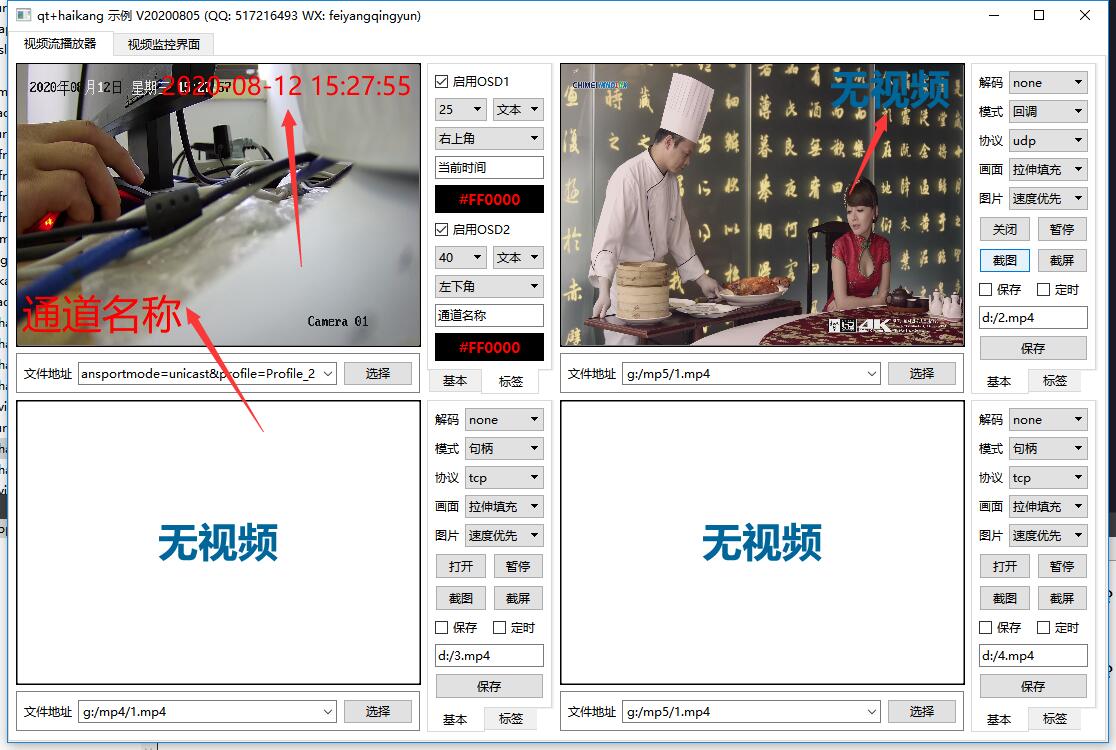
Task: Open the OSD1 position 右上角 dropdown
Action: point(488,138)
